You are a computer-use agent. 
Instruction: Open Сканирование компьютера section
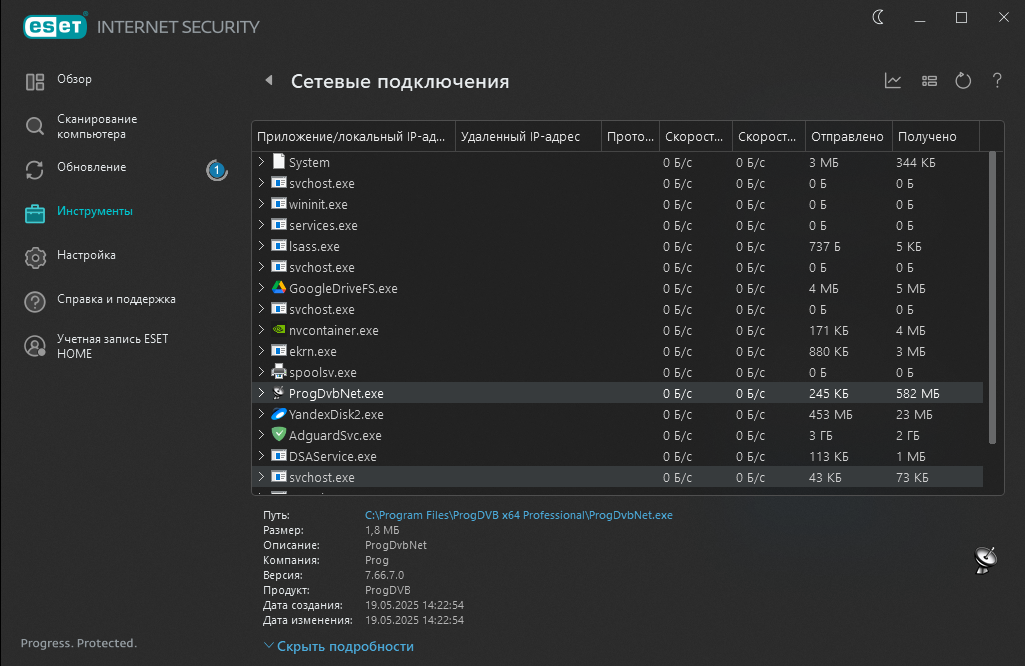point(97,126)
